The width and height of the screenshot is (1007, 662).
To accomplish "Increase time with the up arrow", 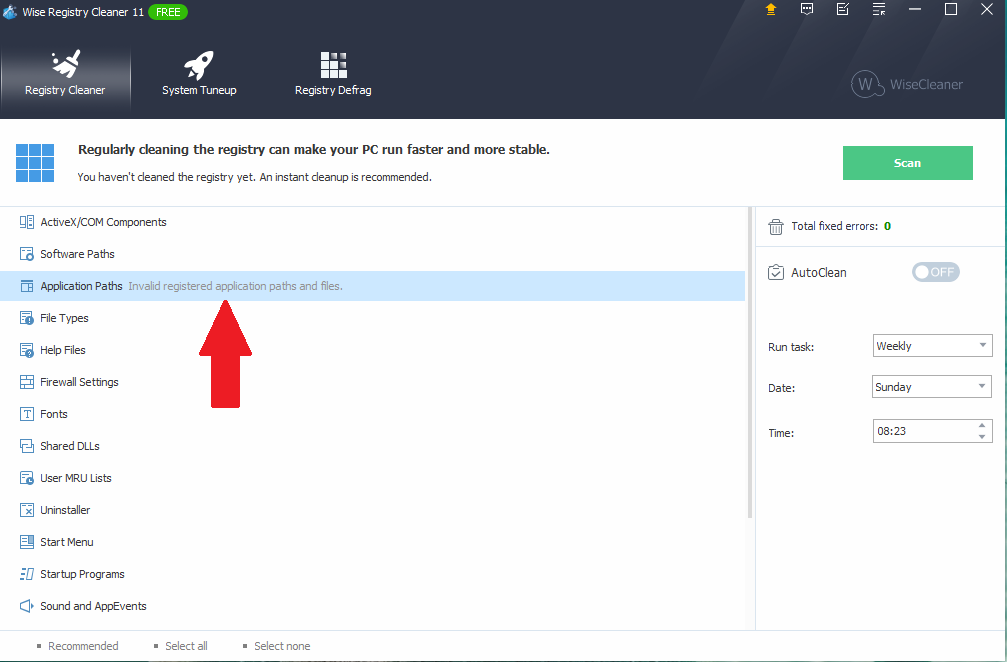I will [x=982, y=425].
